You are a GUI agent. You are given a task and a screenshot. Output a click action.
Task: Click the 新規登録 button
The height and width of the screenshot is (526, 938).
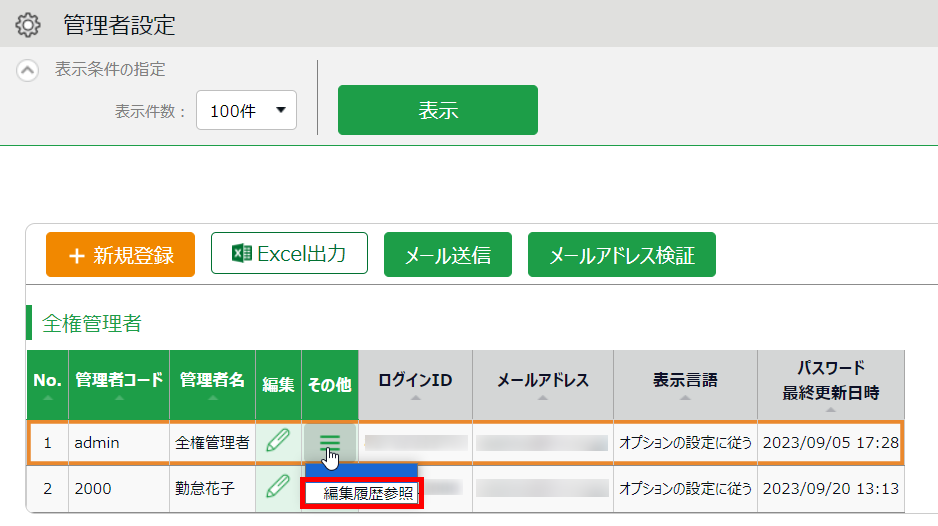pyautogui.click(x=121, y=255)
